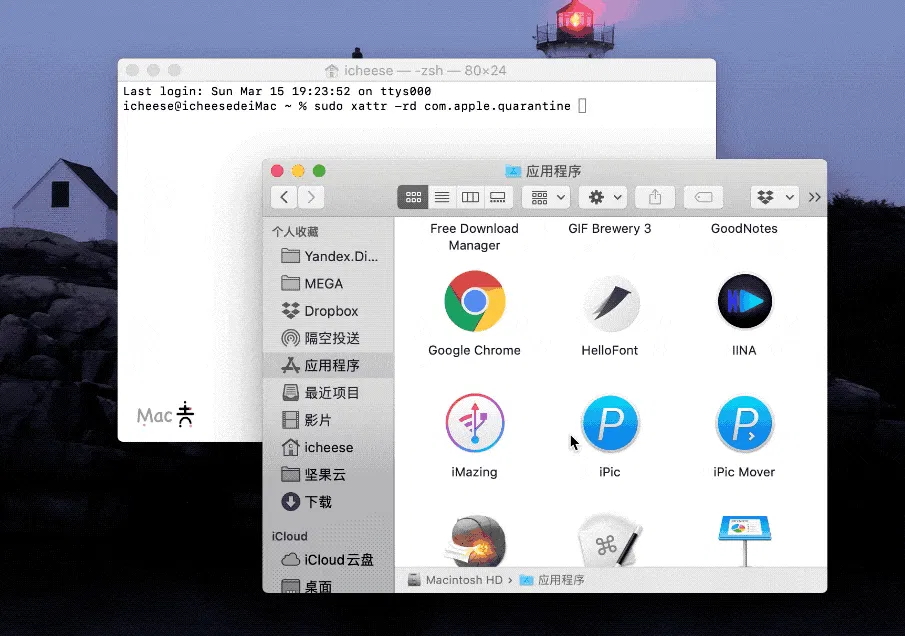The height and width of the screenshot is (636, 905).
Task: Click the iPic application icon
Action: click(609, 424)
